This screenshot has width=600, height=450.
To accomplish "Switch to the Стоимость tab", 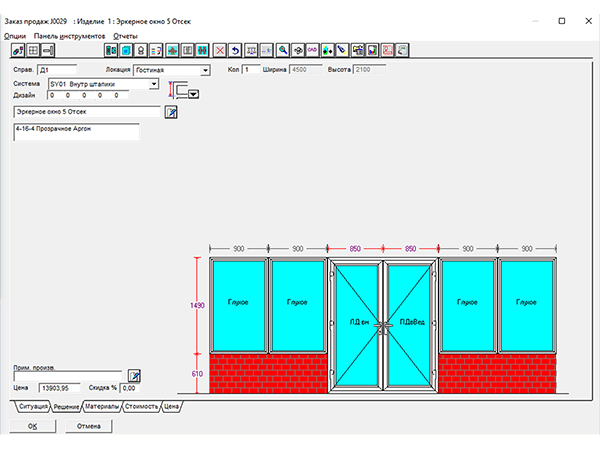I will (140, 408).
